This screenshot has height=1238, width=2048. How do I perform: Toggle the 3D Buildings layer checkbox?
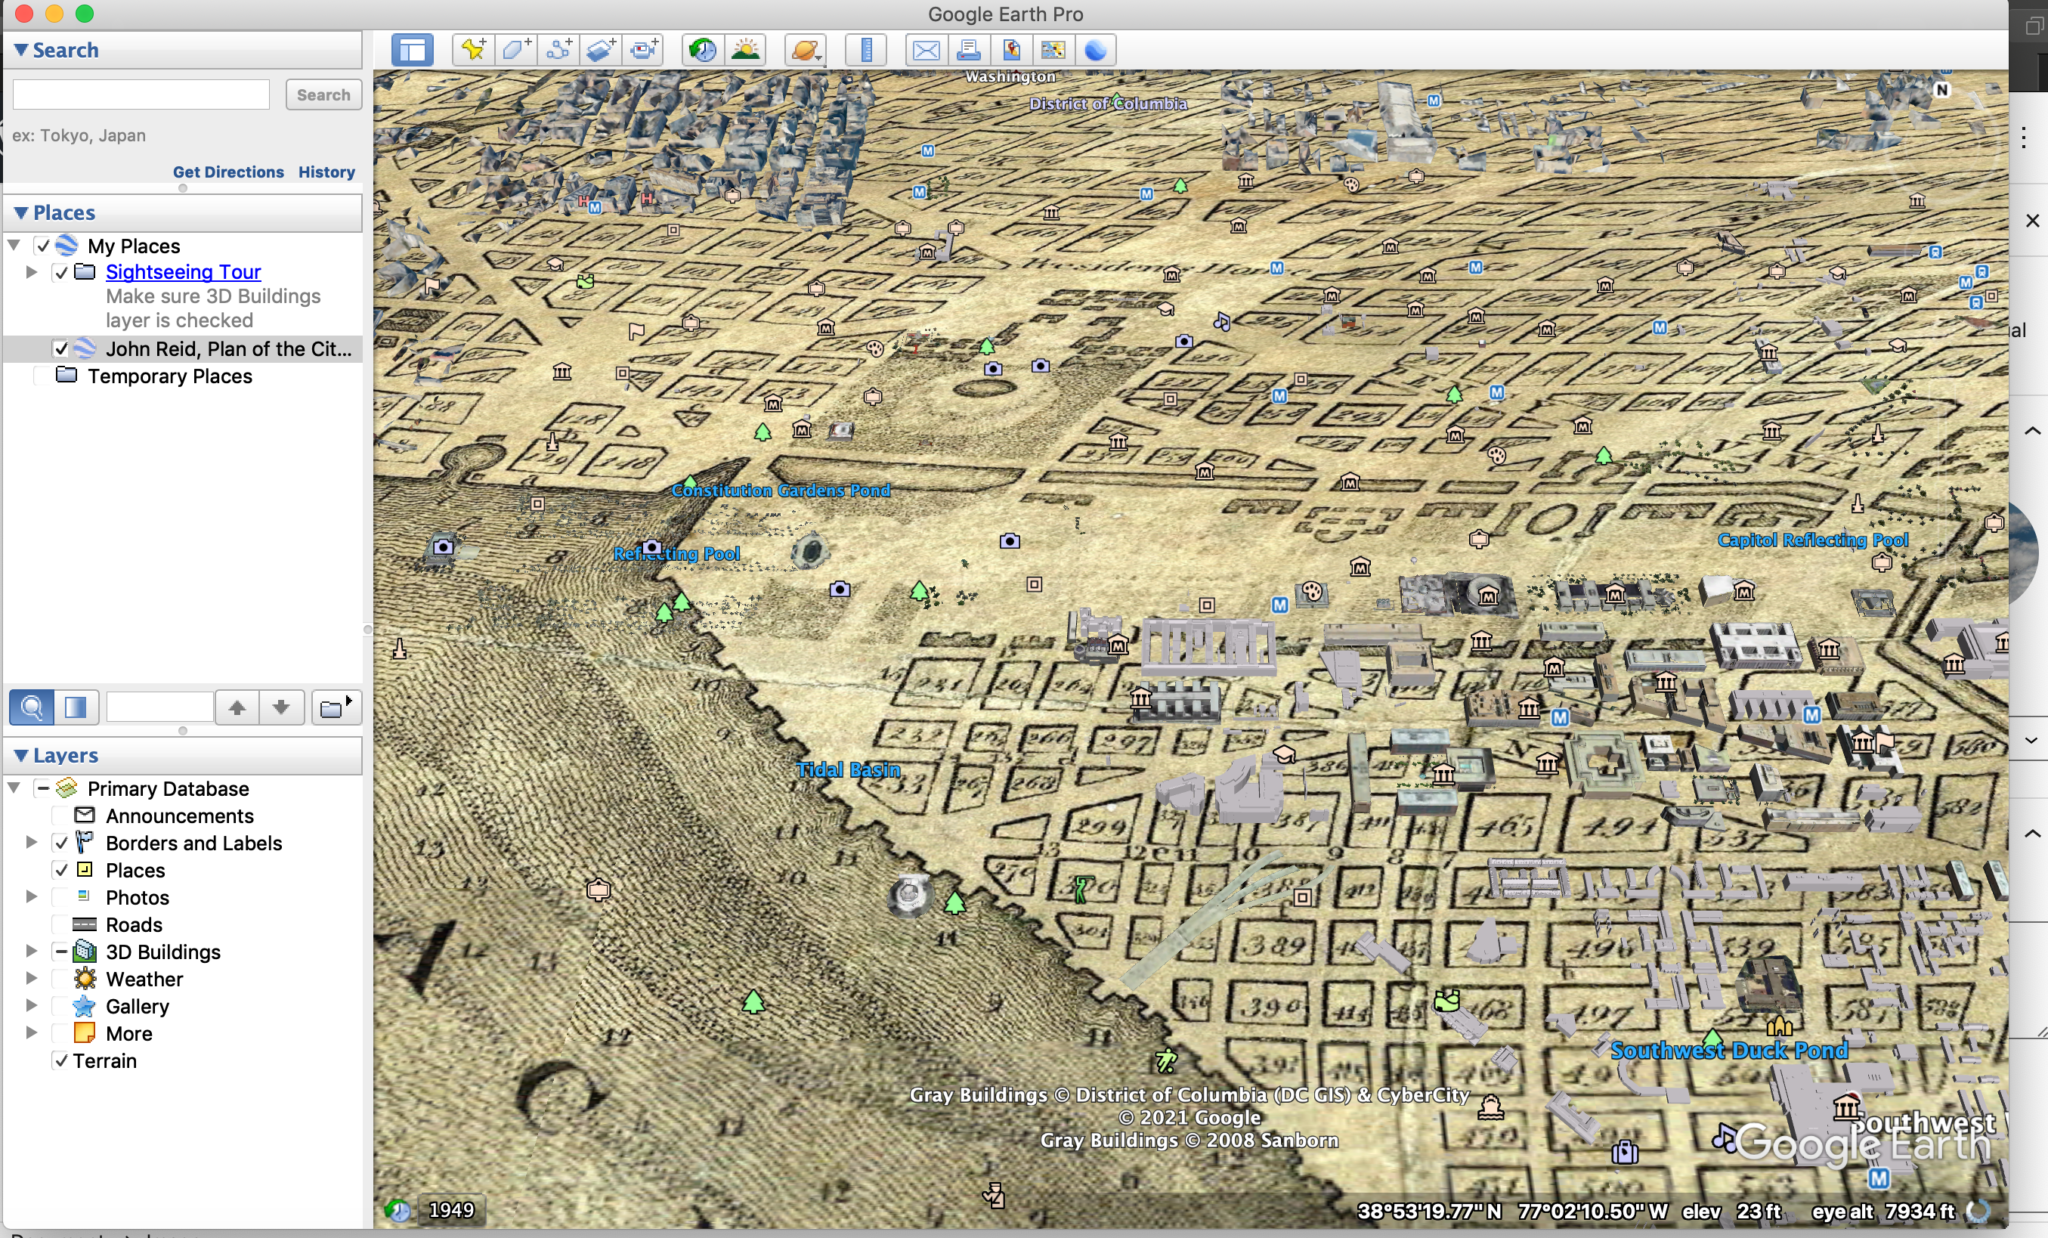pos(61,951)
